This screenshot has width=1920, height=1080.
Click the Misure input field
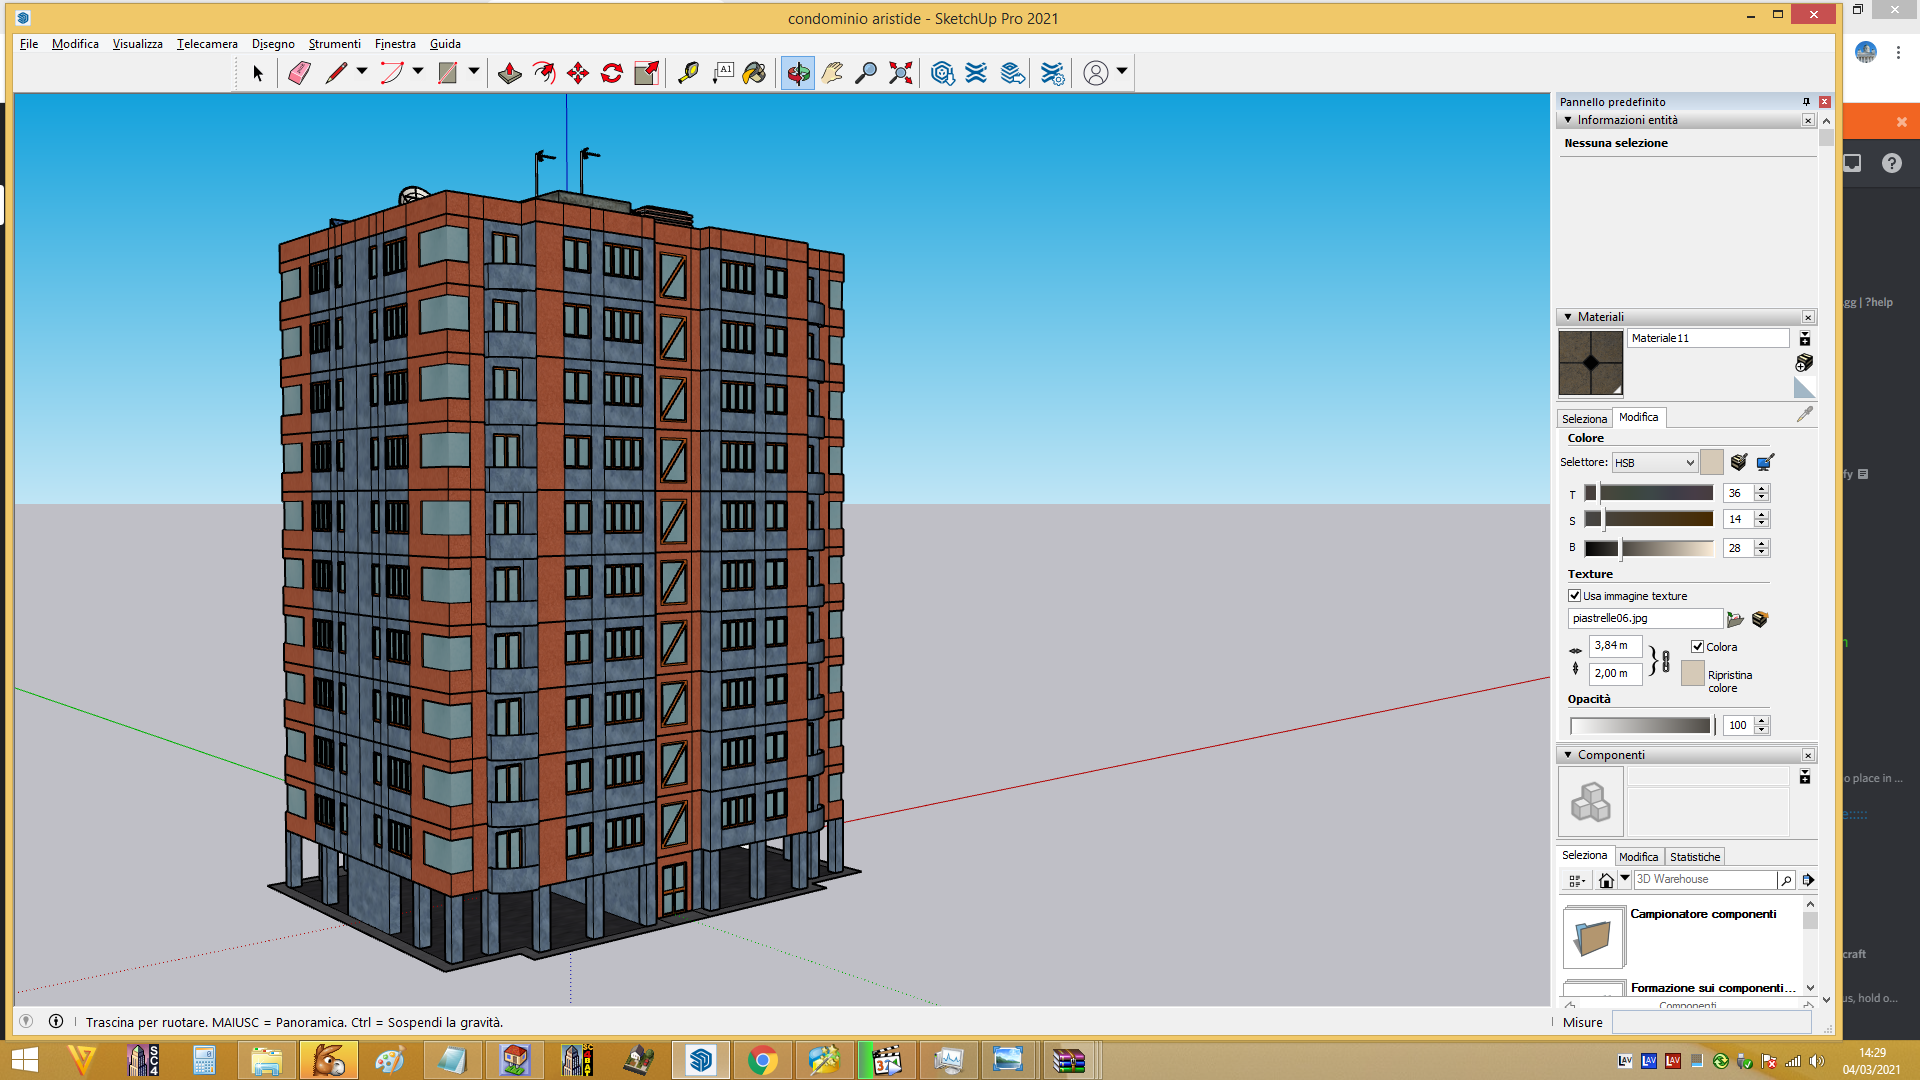(1711, 1022)
